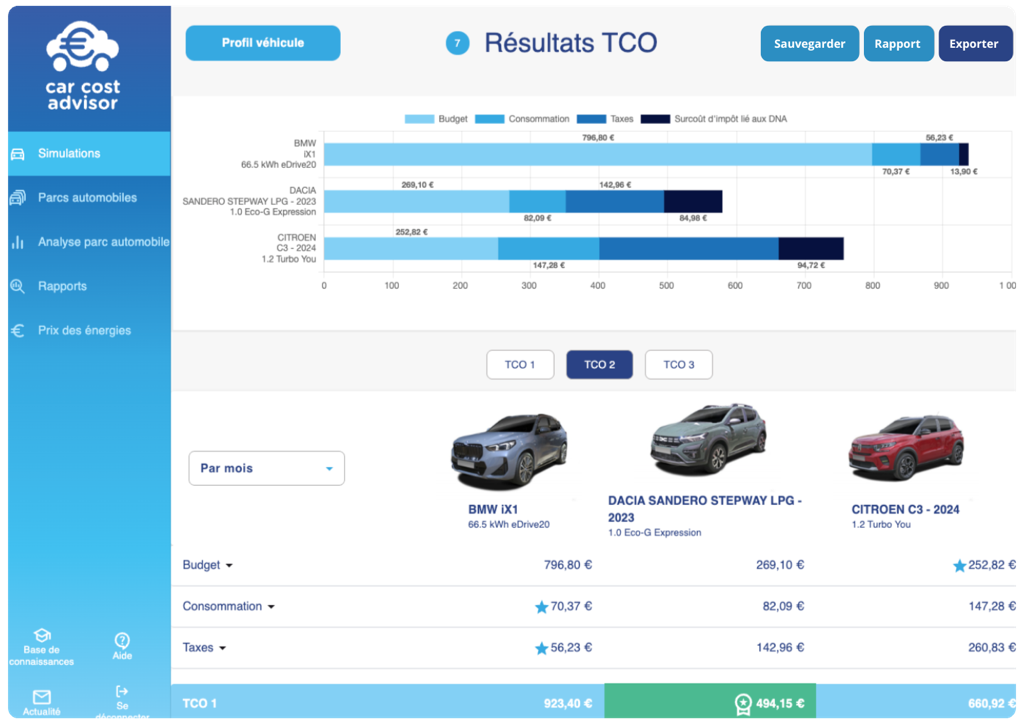Open the Actualité envelope icon
The height and width of the screenshot is (727, 1024).
[42, 697]
